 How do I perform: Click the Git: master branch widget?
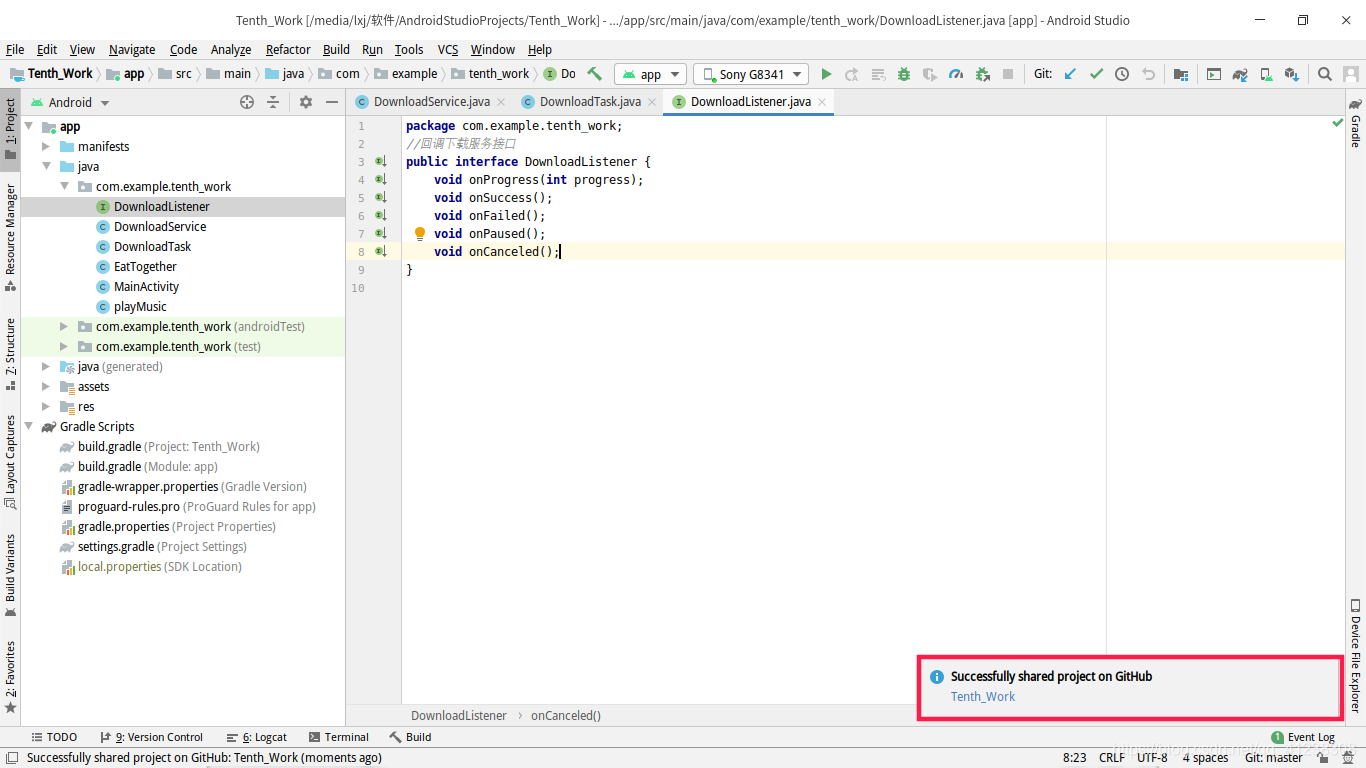coord(1274,758)
